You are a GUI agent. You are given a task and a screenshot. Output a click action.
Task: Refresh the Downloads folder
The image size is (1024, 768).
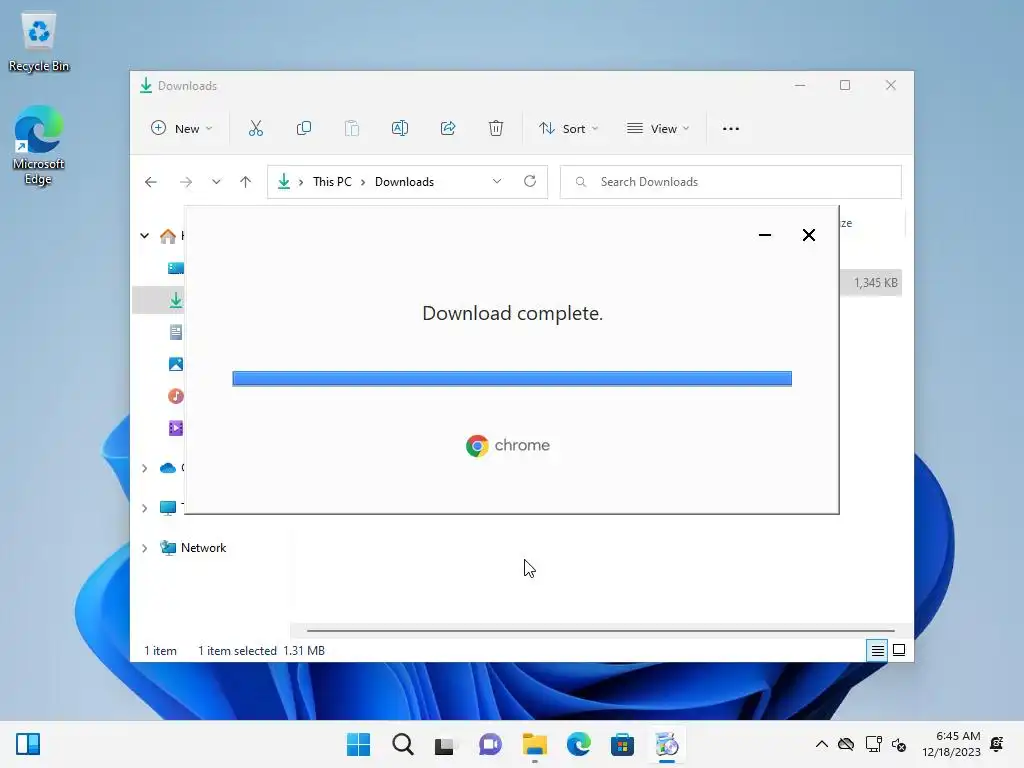pos(530,182)
